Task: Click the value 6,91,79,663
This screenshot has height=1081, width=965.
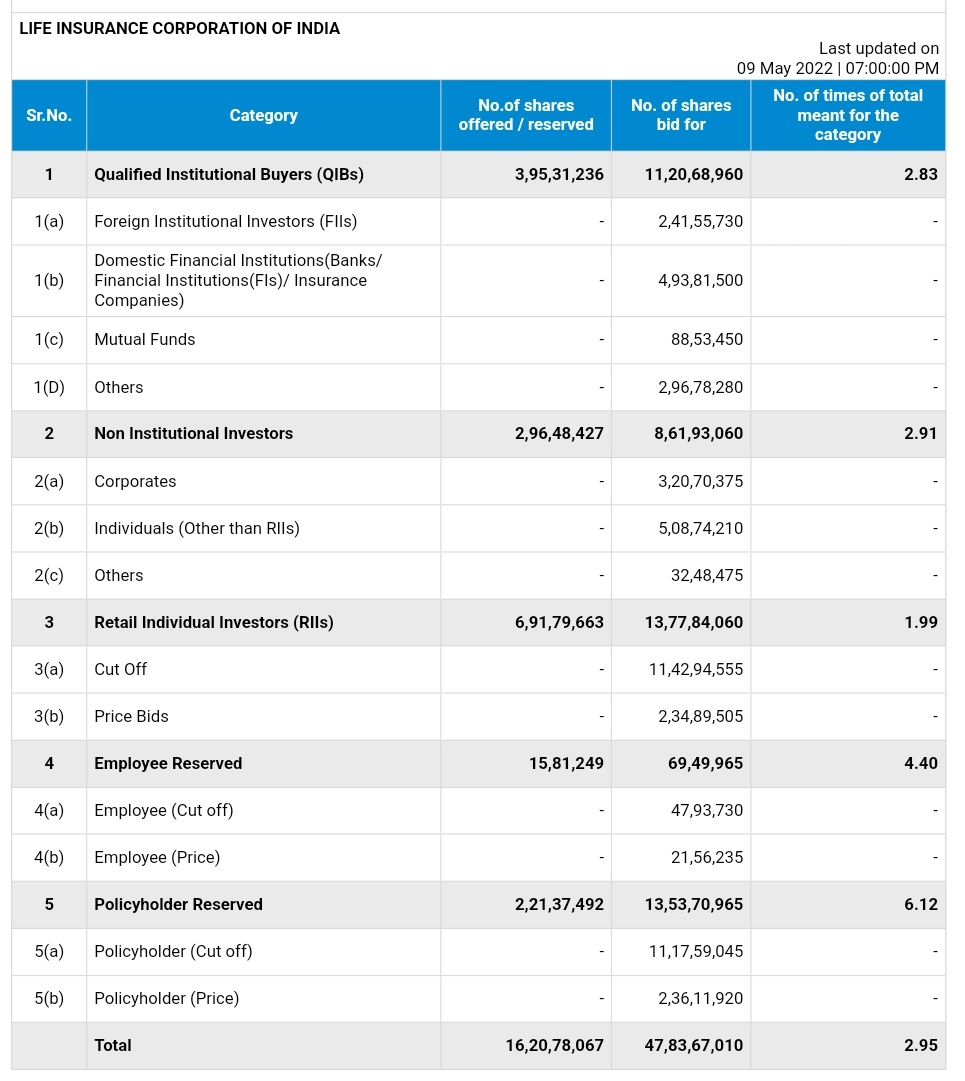Action: click(559, 623)
